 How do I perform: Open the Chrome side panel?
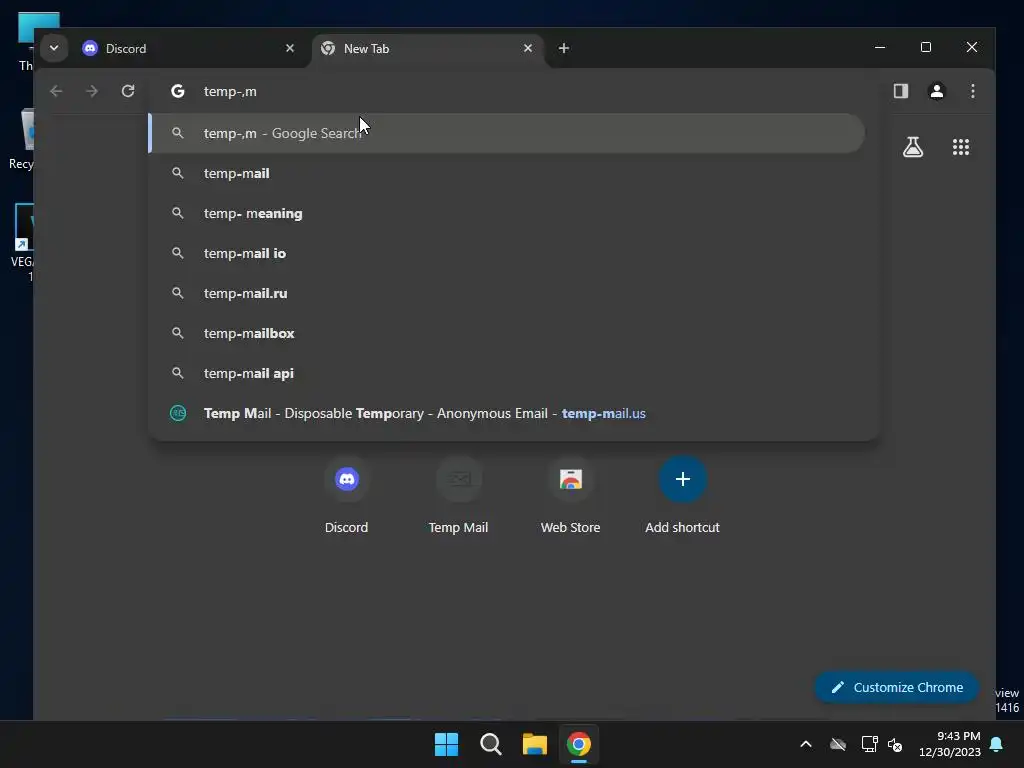point(901,91)
